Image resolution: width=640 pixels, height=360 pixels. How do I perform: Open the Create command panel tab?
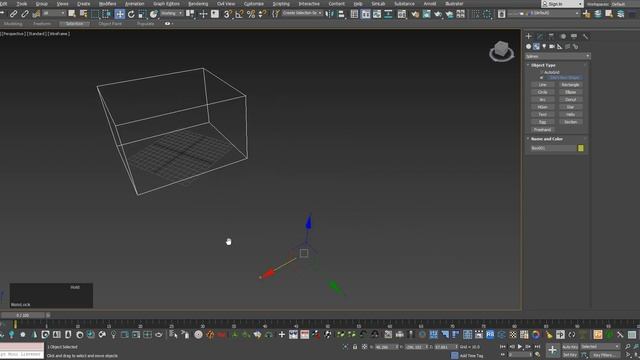pos(529,36)
